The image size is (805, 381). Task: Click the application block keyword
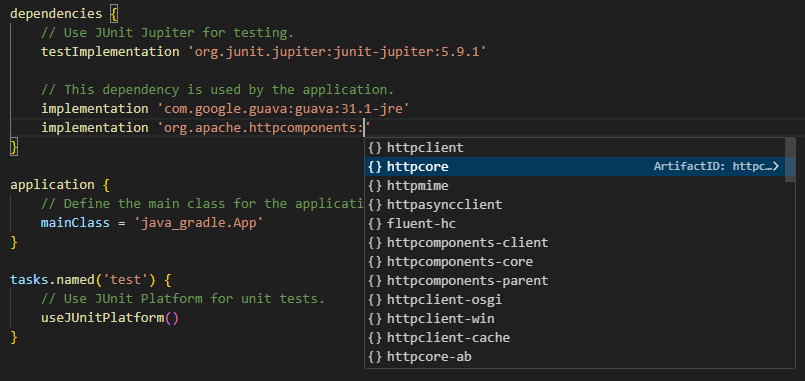click(52, 185)
